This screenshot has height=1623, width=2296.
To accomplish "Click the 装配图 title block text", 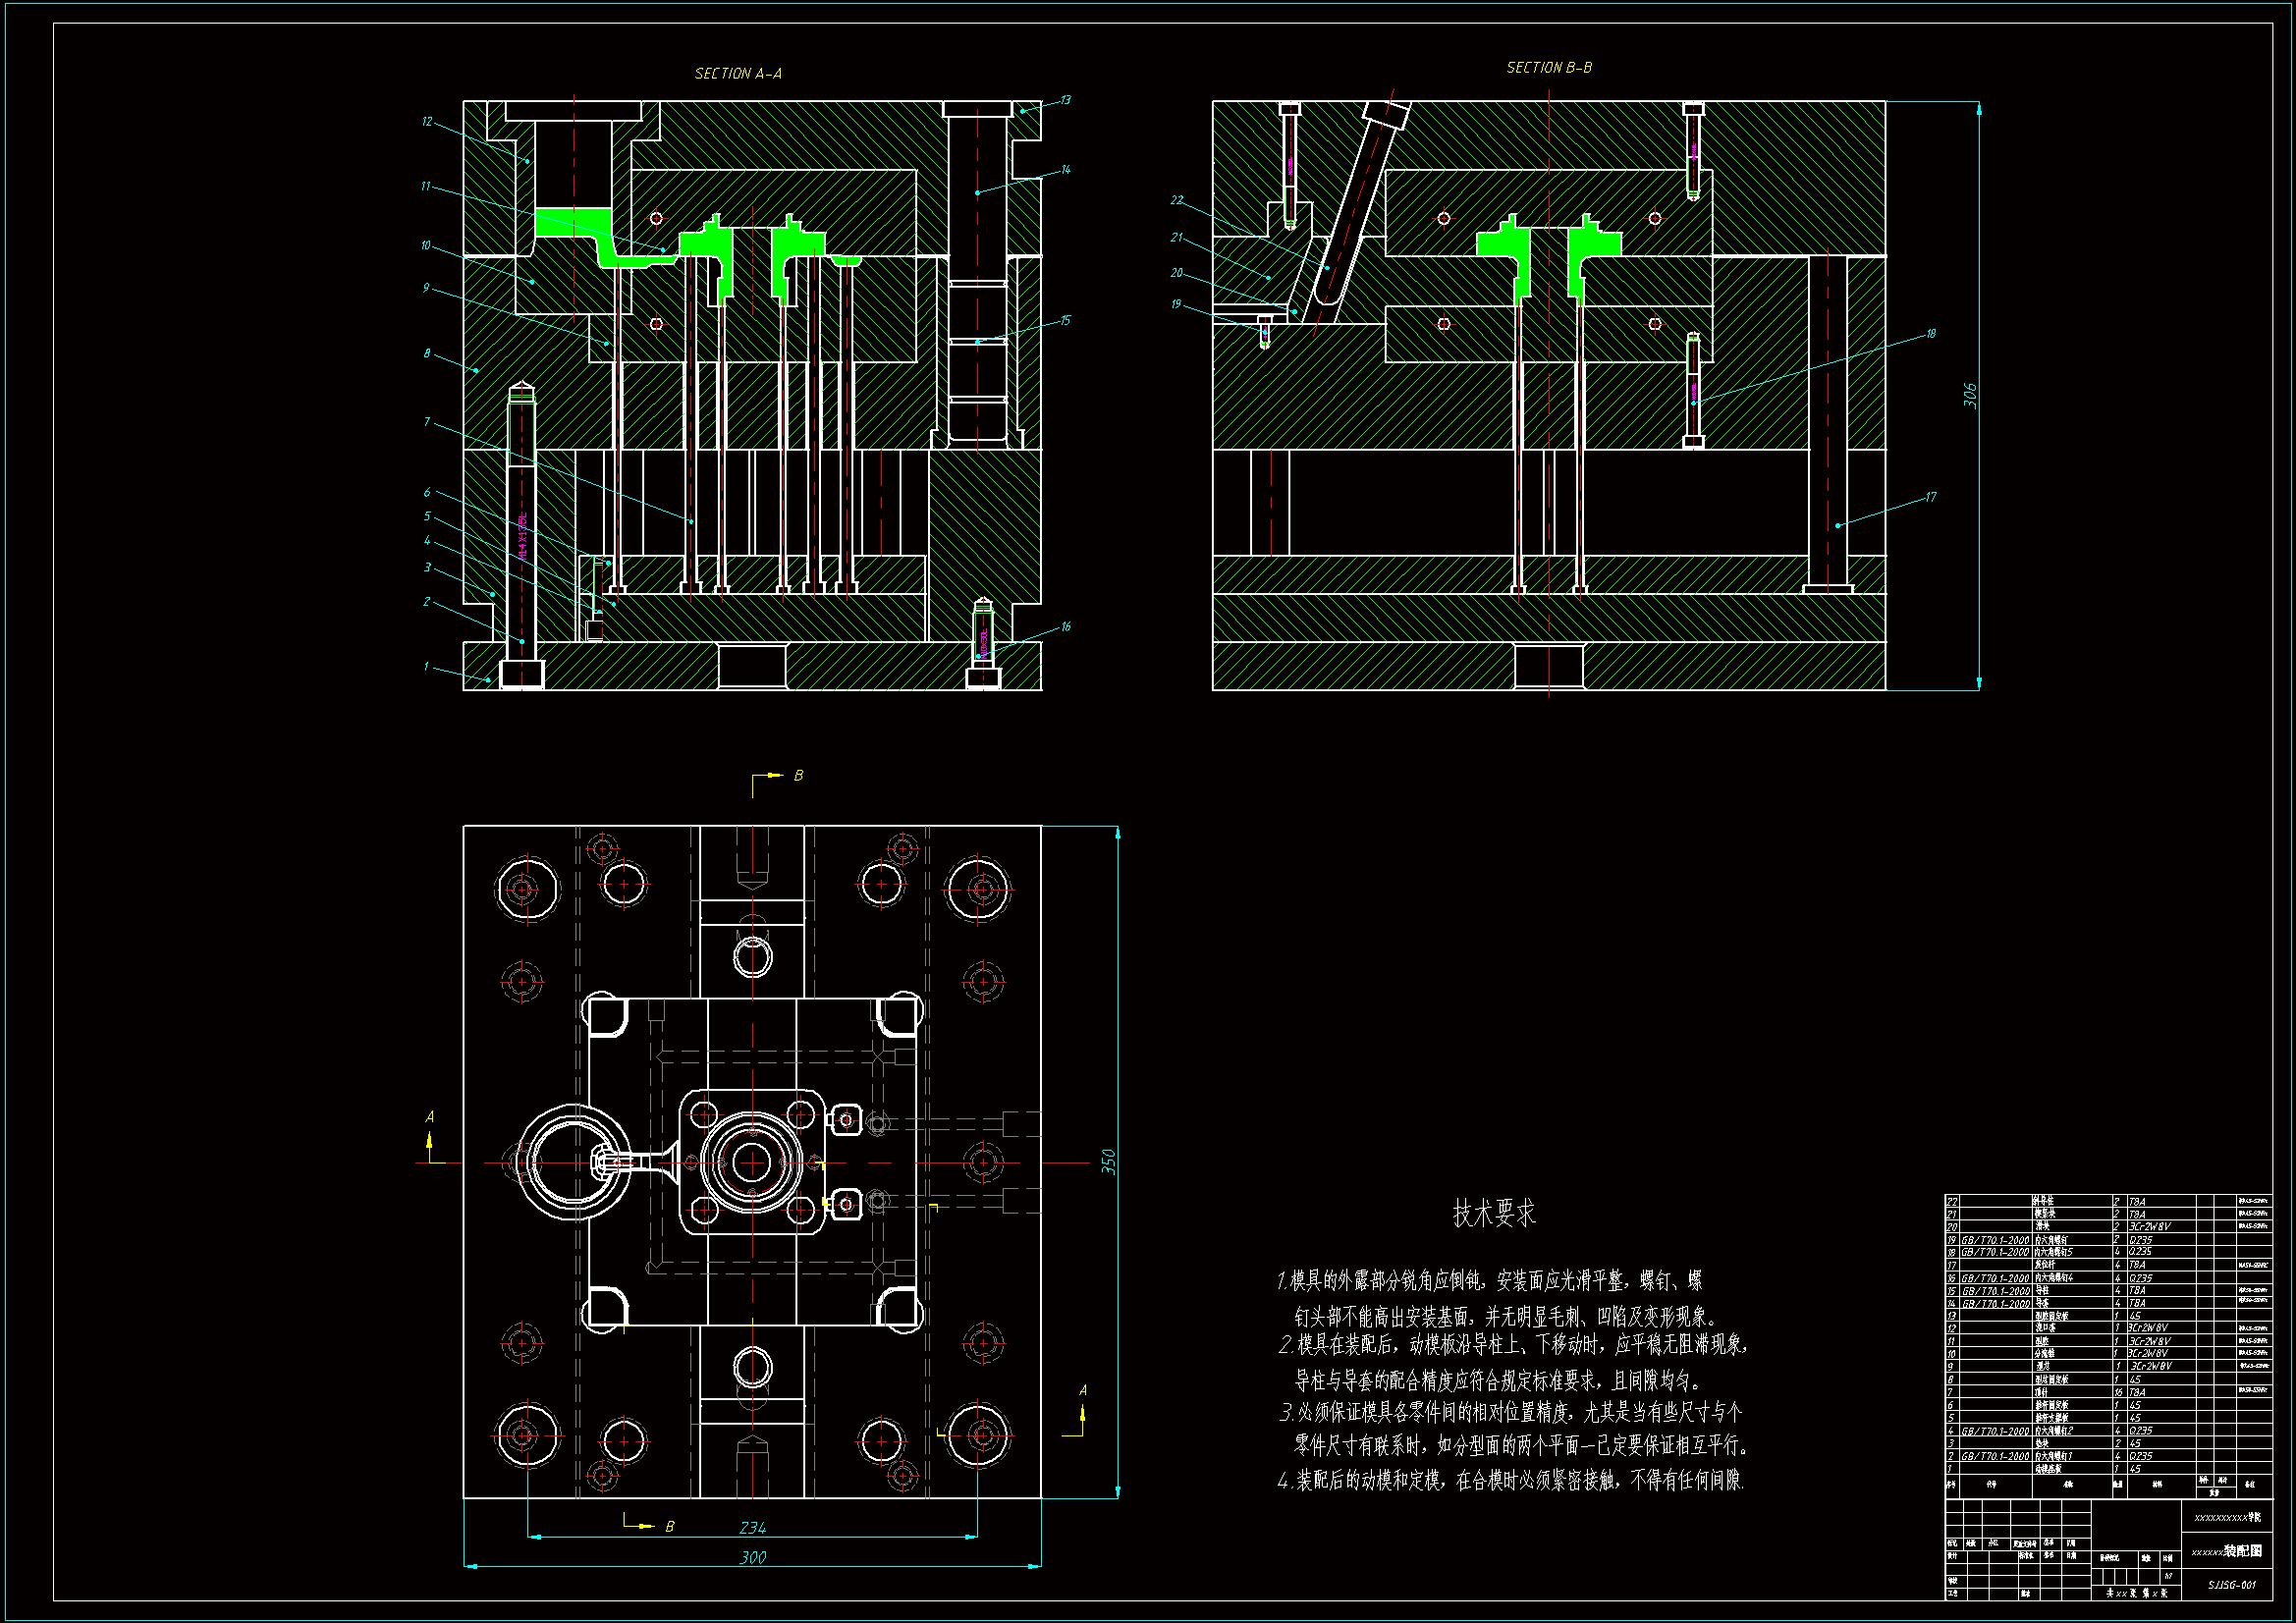I will click(2242, 1551).
